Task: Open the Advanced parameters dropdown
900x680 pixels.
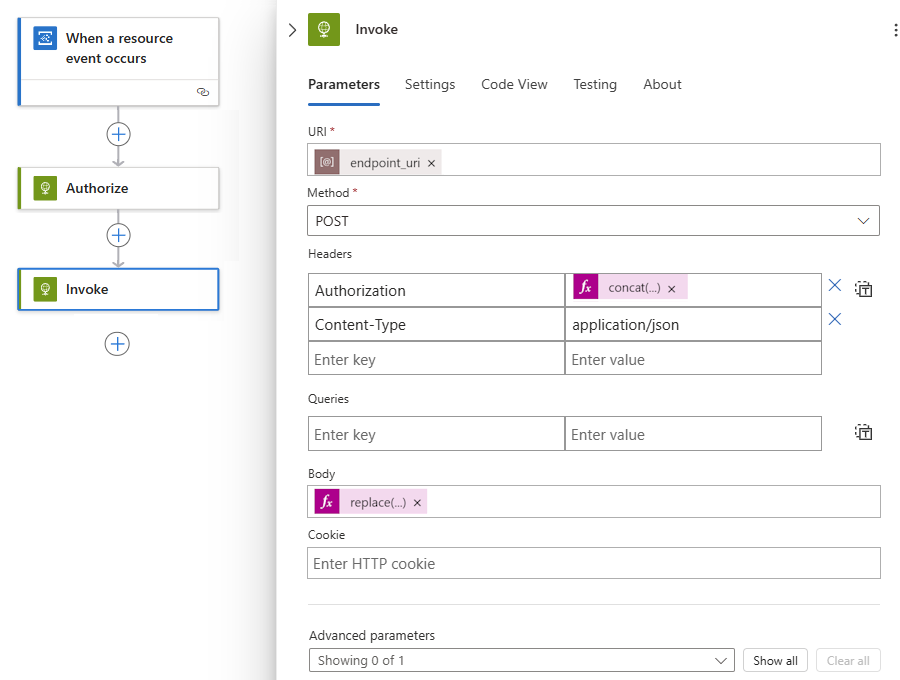Action: pyautogui.click(x=522, y=660)
